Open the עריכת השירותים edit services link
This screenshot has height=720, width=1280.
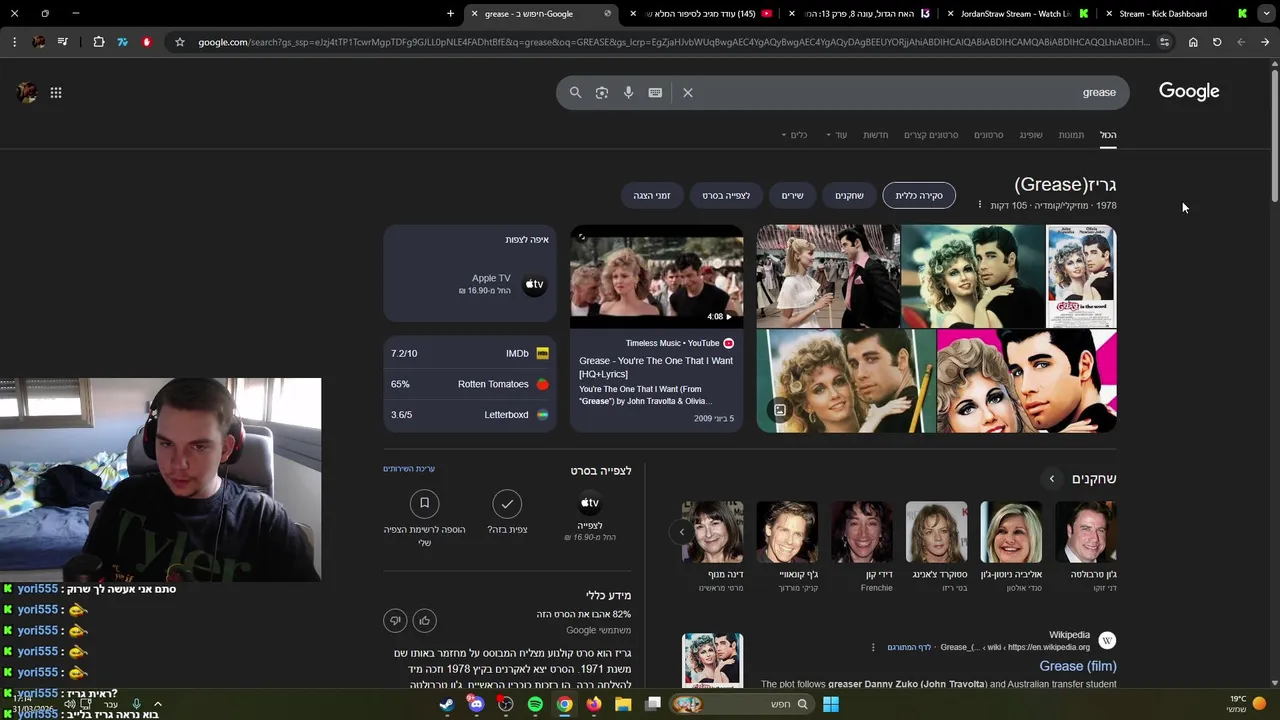[409, 469]
